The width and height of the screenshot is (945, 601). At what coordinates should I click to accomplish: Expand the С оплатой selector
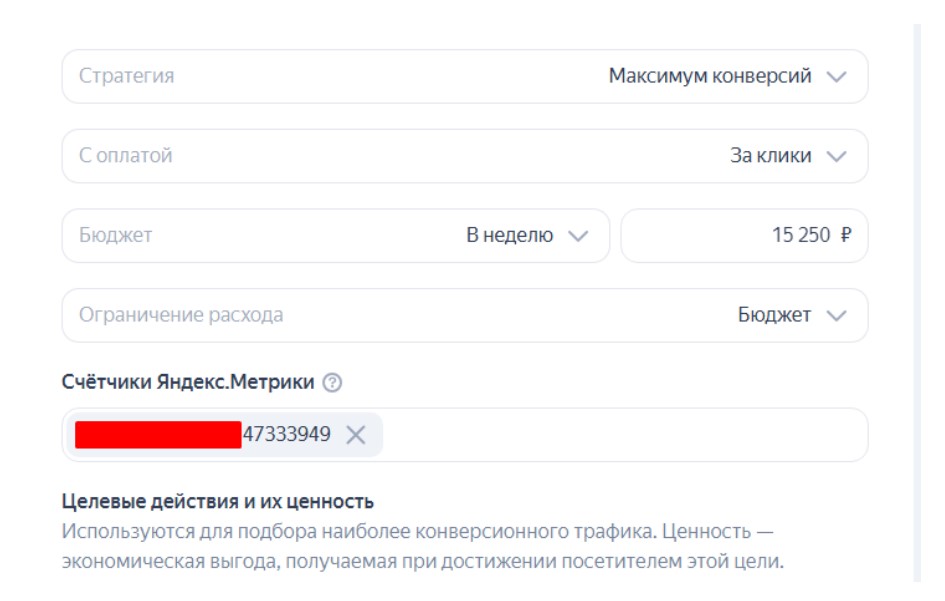[464, 157]
